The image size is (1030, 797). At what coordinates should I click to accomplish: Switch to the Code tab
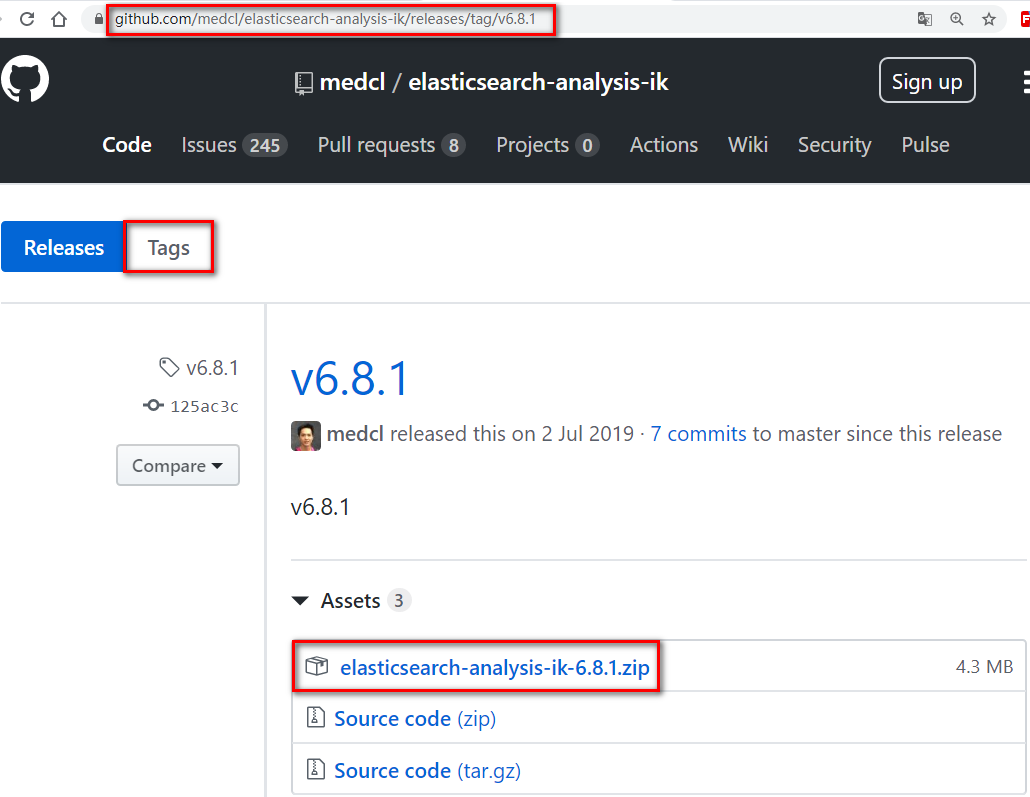(x=127, y=145)
